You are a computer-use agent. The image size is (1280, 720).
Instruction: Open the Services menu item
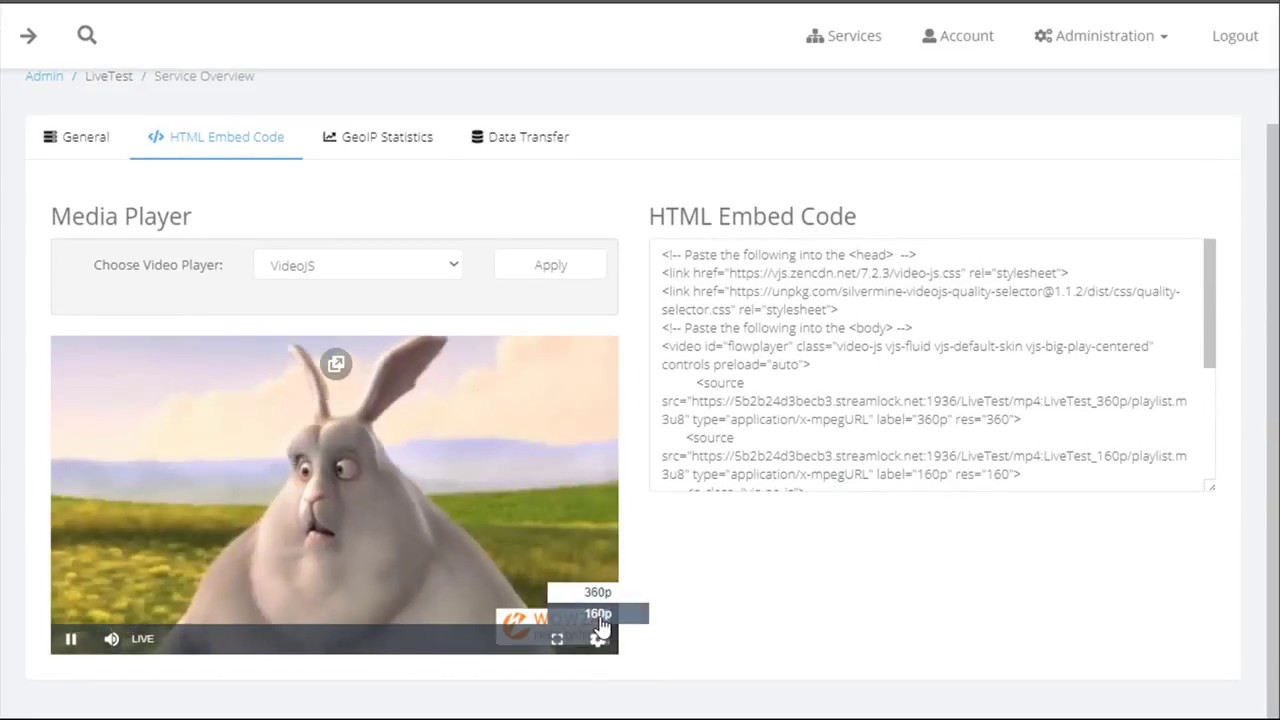844,36
